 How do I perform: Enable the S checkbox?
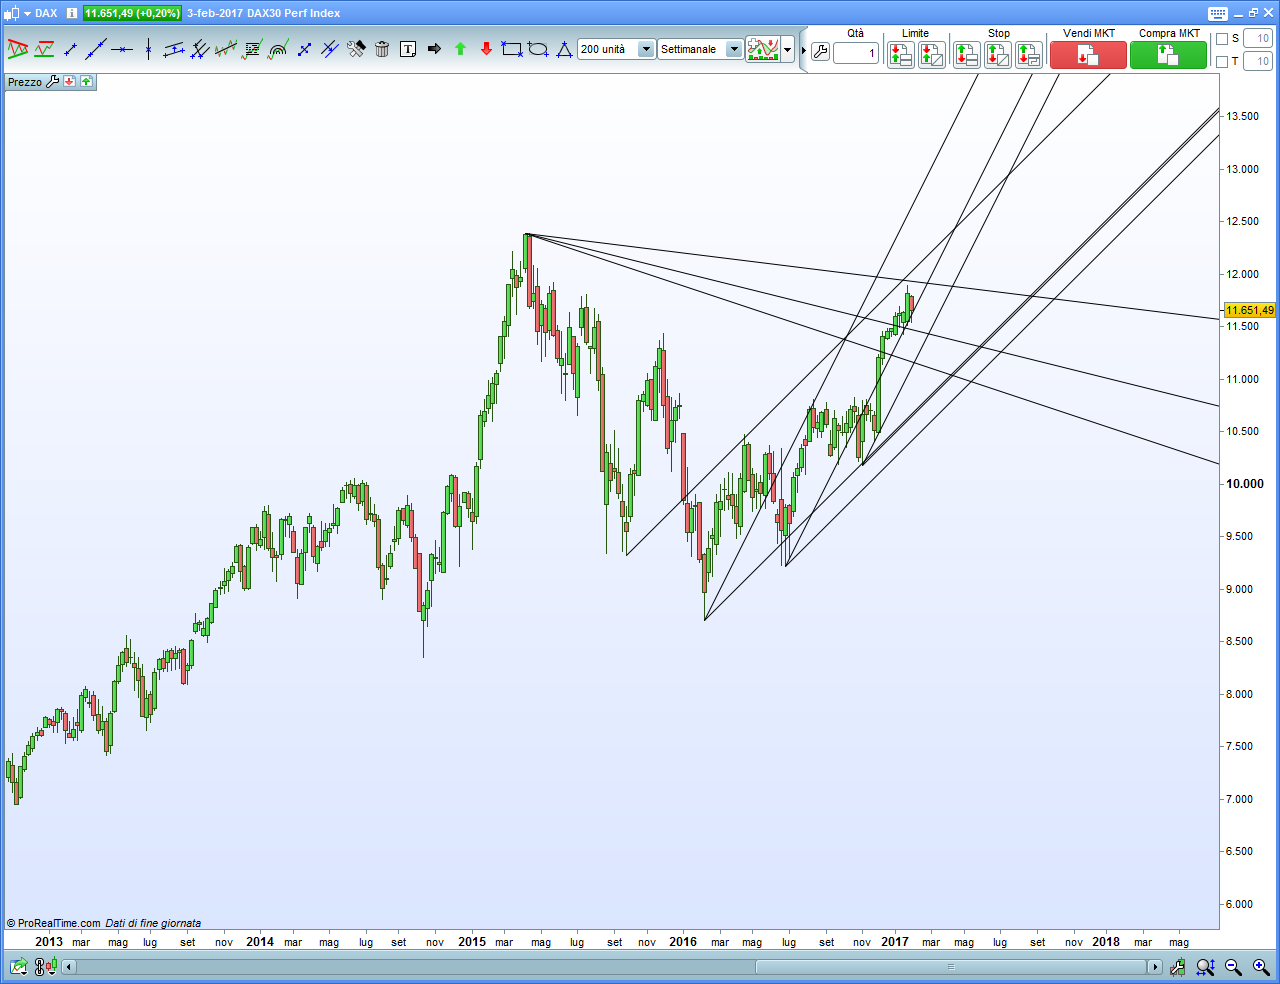1222,39
